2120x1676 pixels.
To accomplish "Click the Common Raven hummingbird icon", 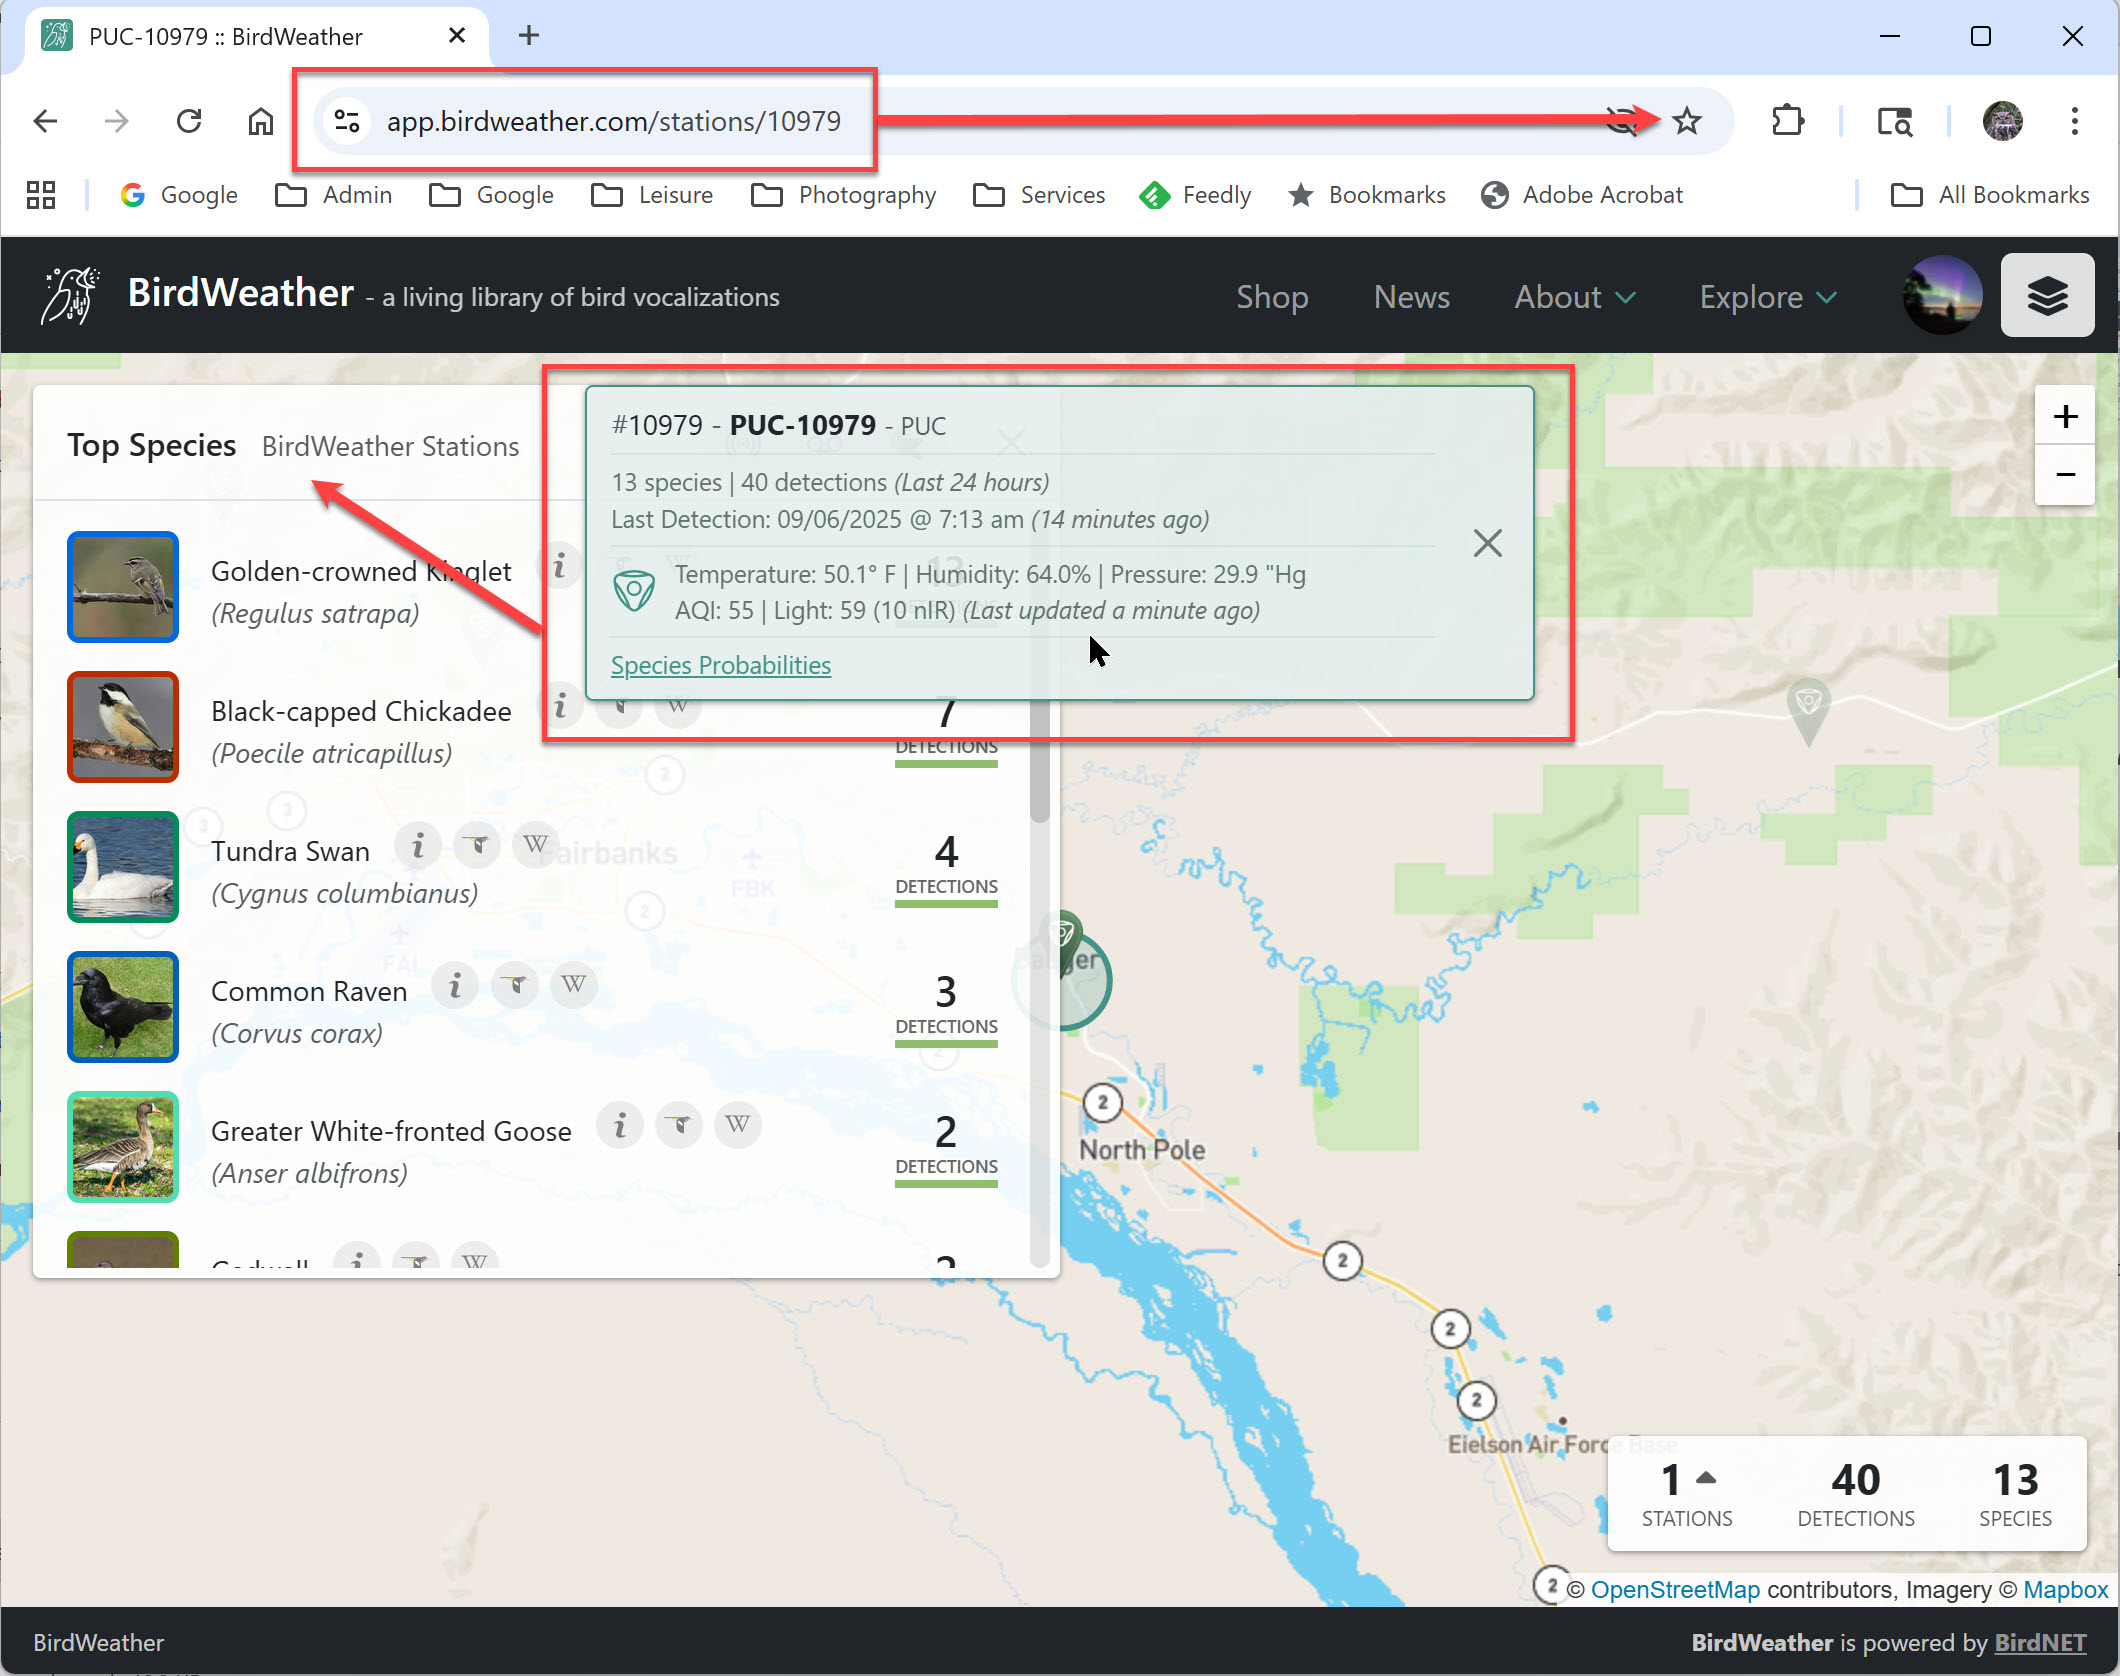I will point(515,985).
